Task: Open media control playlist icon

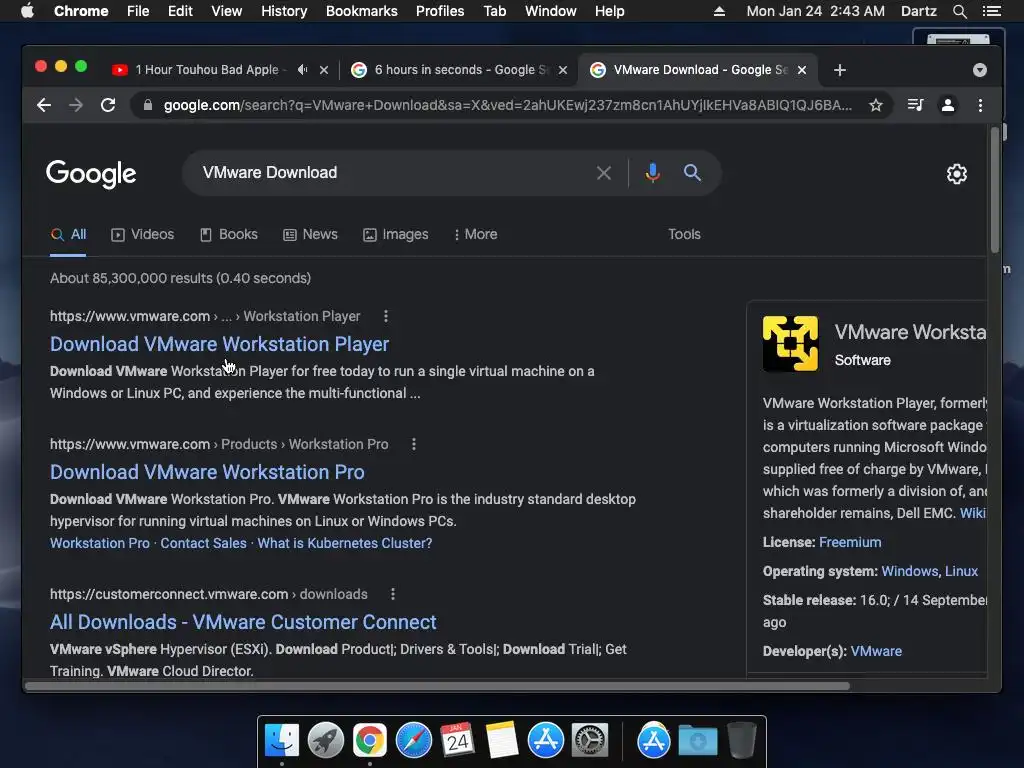Action: 916,105
